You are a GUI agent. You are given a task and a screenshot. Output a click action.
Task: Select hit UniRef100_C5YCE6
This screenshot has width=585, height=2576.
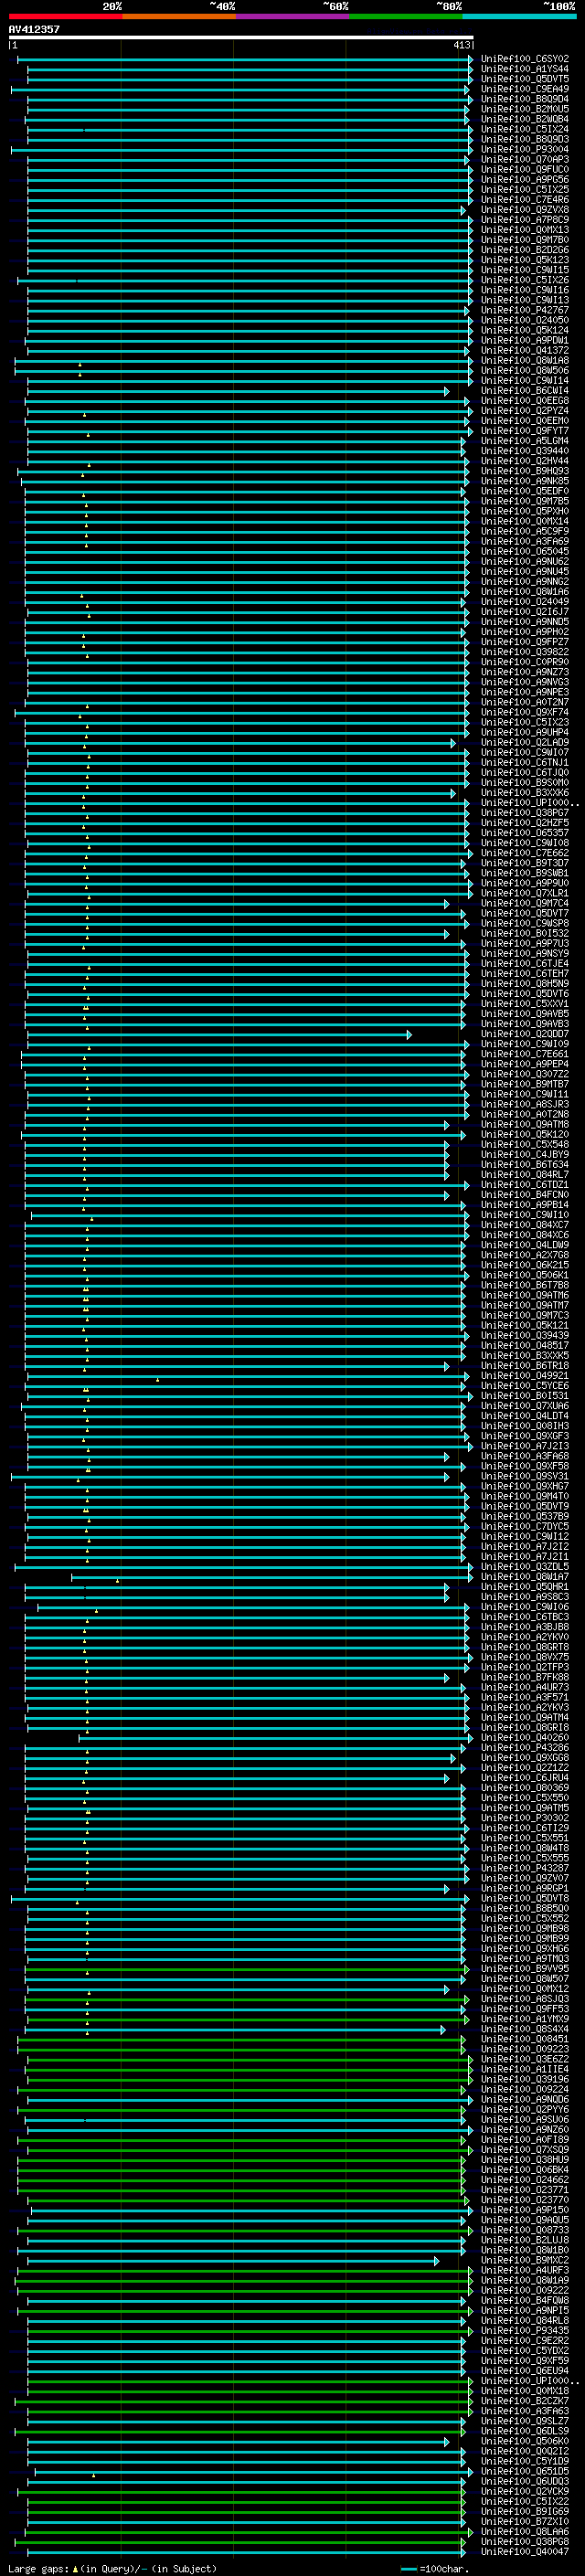tap(524, 1387)
